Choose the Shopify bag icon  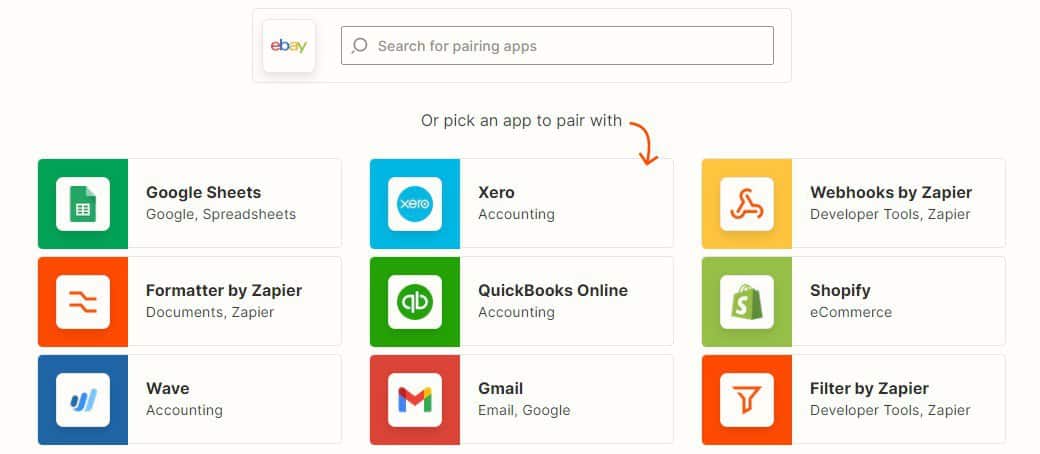747,302
